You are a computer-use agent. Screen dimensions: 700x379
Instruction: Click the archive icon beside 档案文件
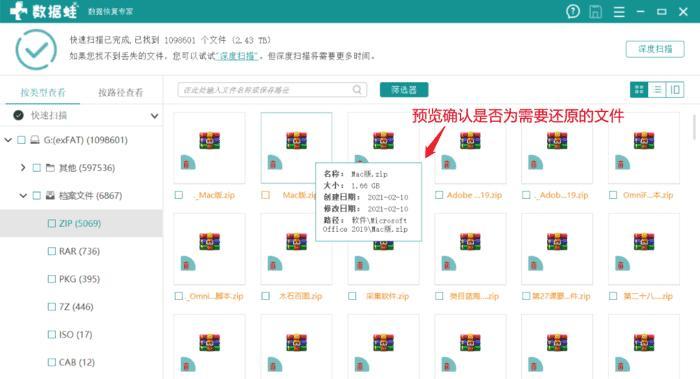tap(50, 196)
